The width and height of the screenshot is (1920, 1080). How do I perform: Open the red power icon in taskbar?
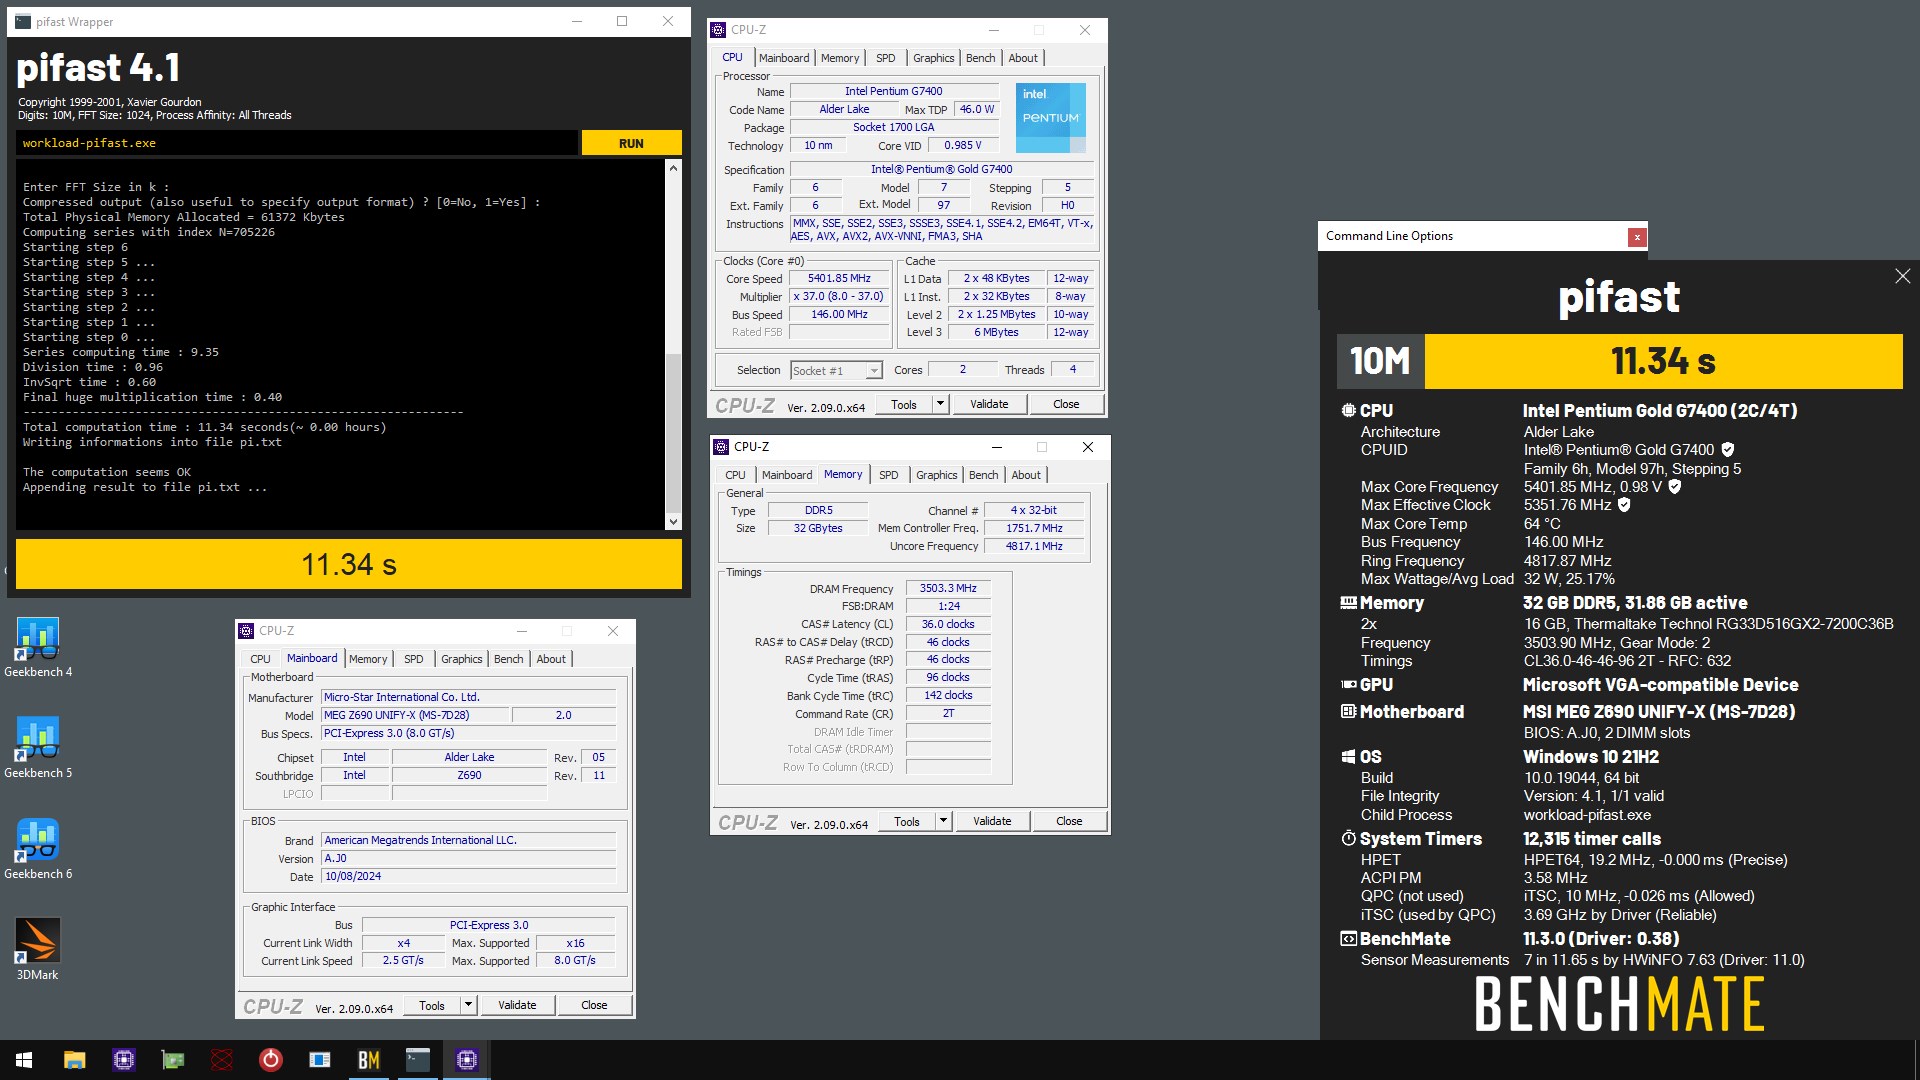271,1060
